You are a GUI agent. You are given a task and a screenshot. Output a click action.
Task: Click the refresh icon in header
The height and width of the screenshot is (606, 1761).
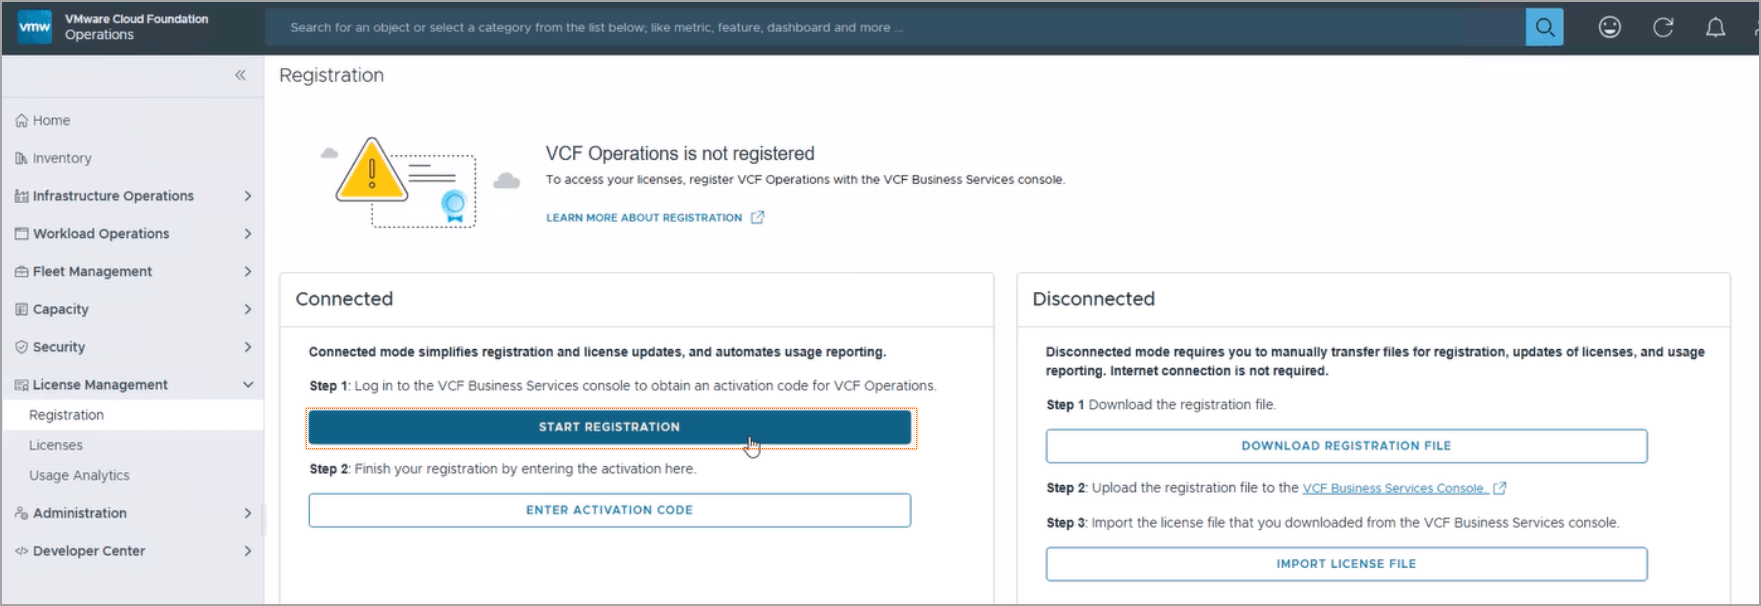click(x=1663, y=27)
